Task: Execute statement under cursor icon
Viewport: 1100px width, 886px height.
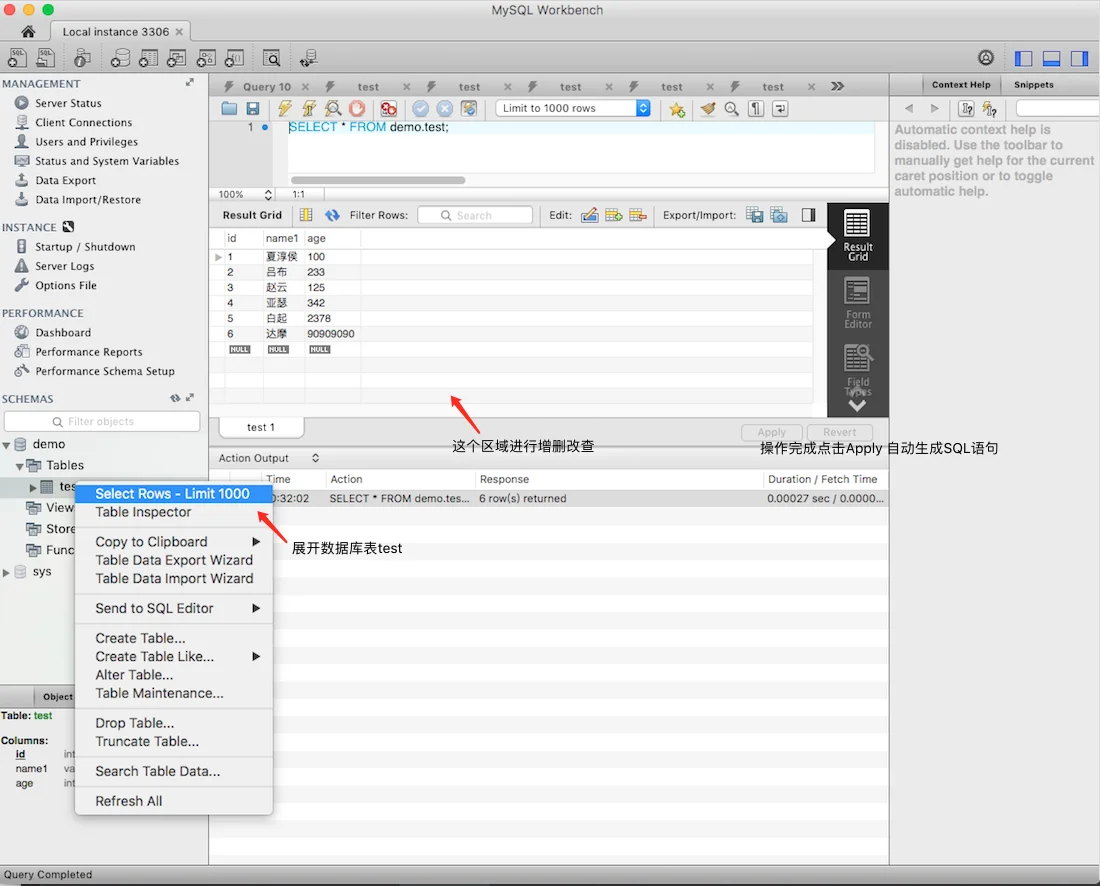Action: coord(309,109)
